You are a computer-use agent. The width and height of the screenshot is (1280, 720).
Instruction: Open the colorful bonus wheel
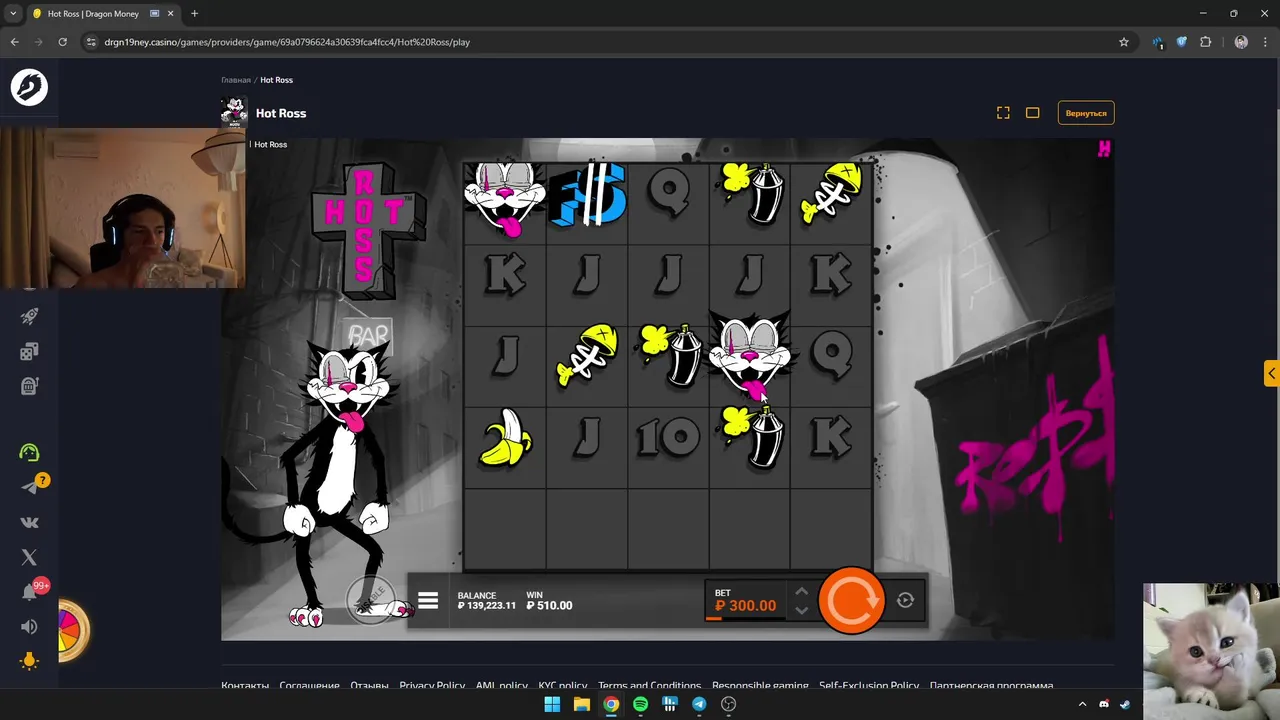point(73,630)
